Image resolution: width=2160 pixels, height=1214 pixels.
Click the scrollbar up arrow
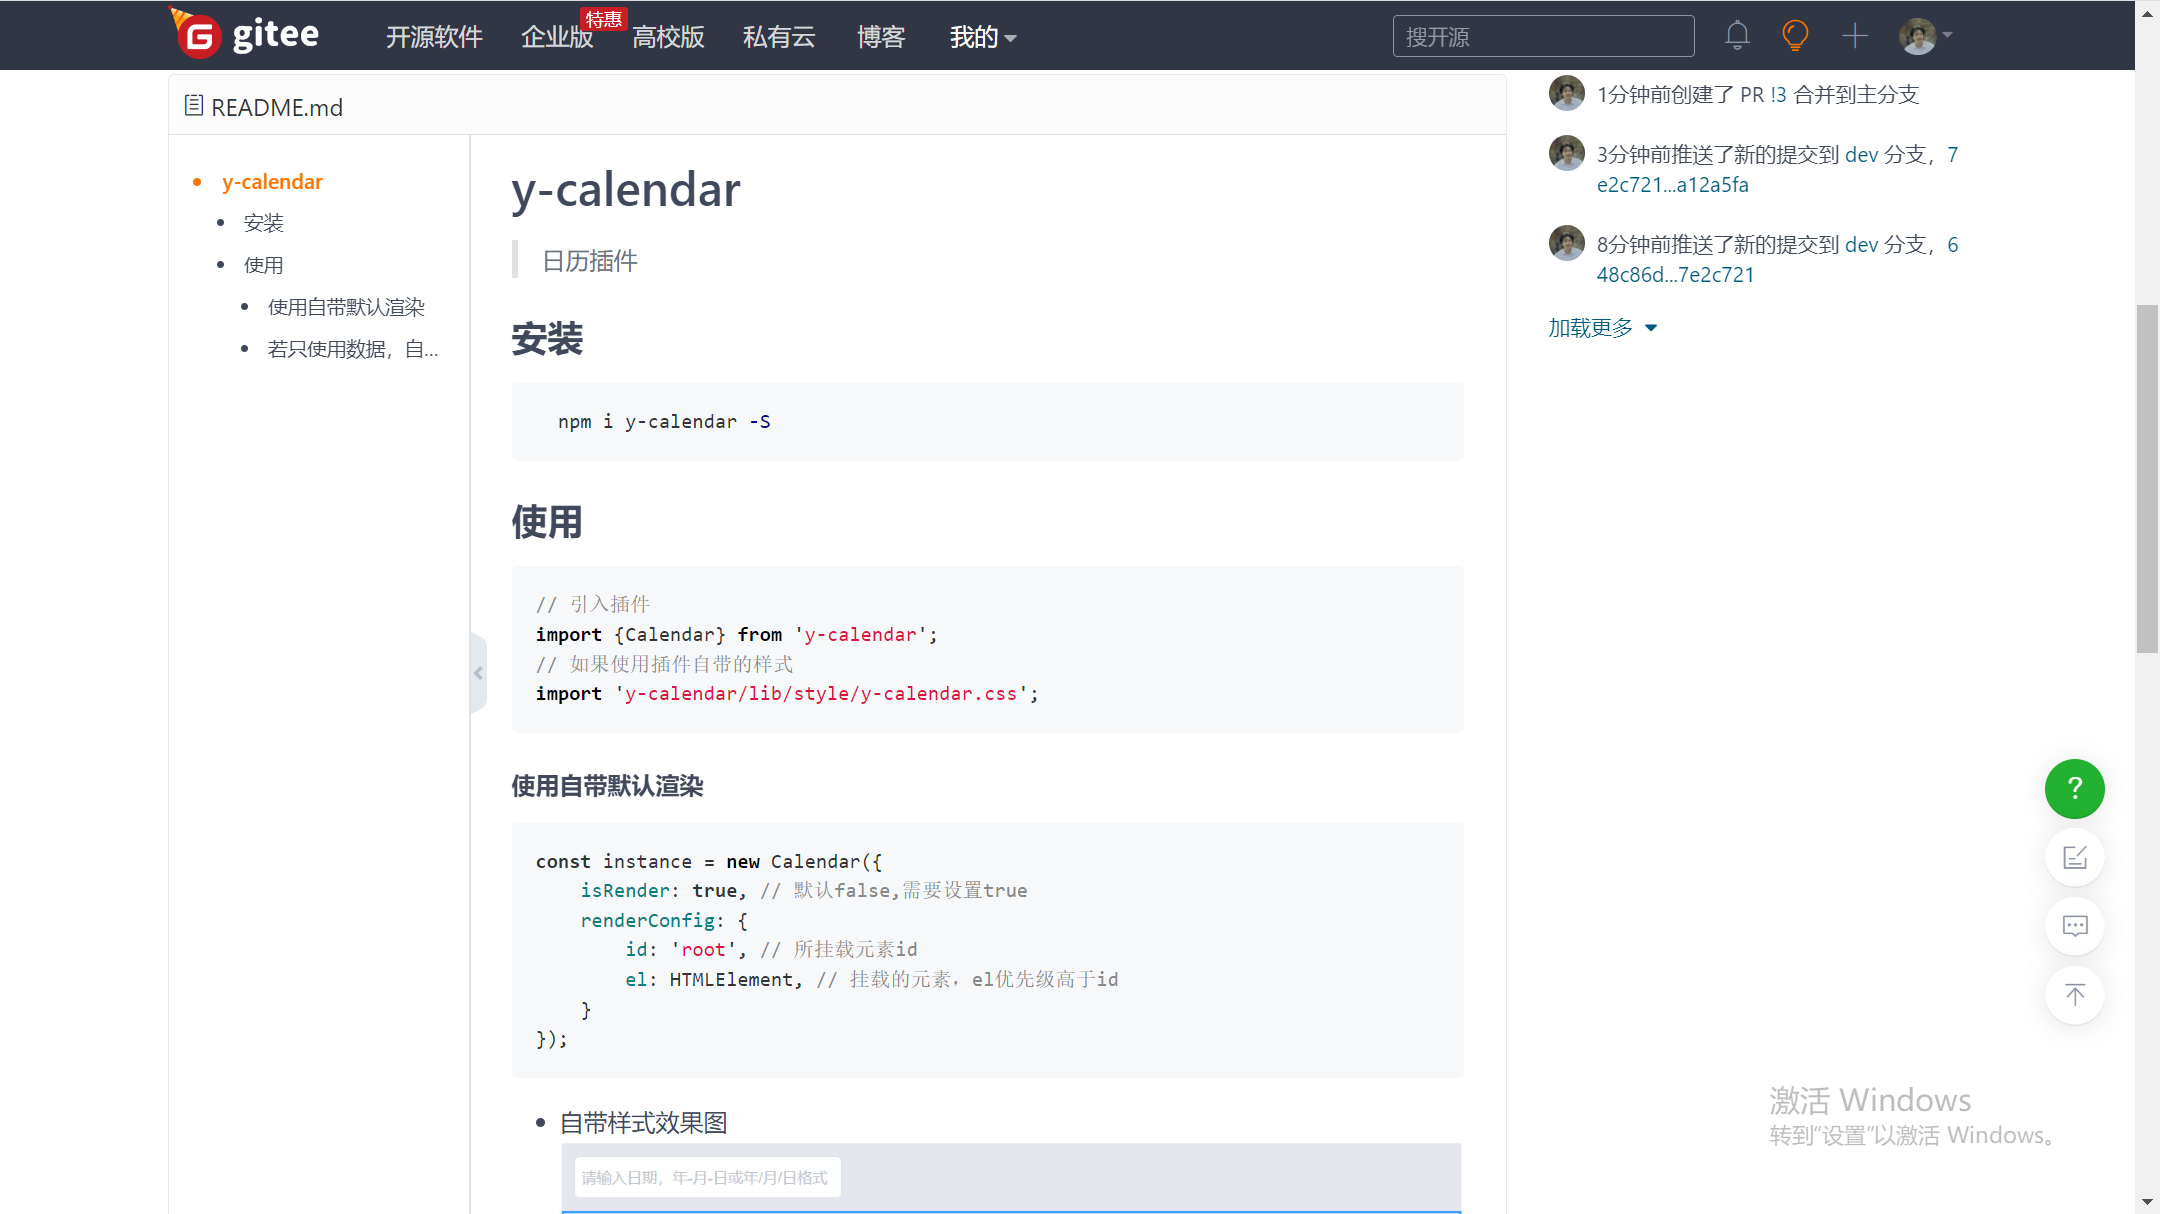[2147, 14]
